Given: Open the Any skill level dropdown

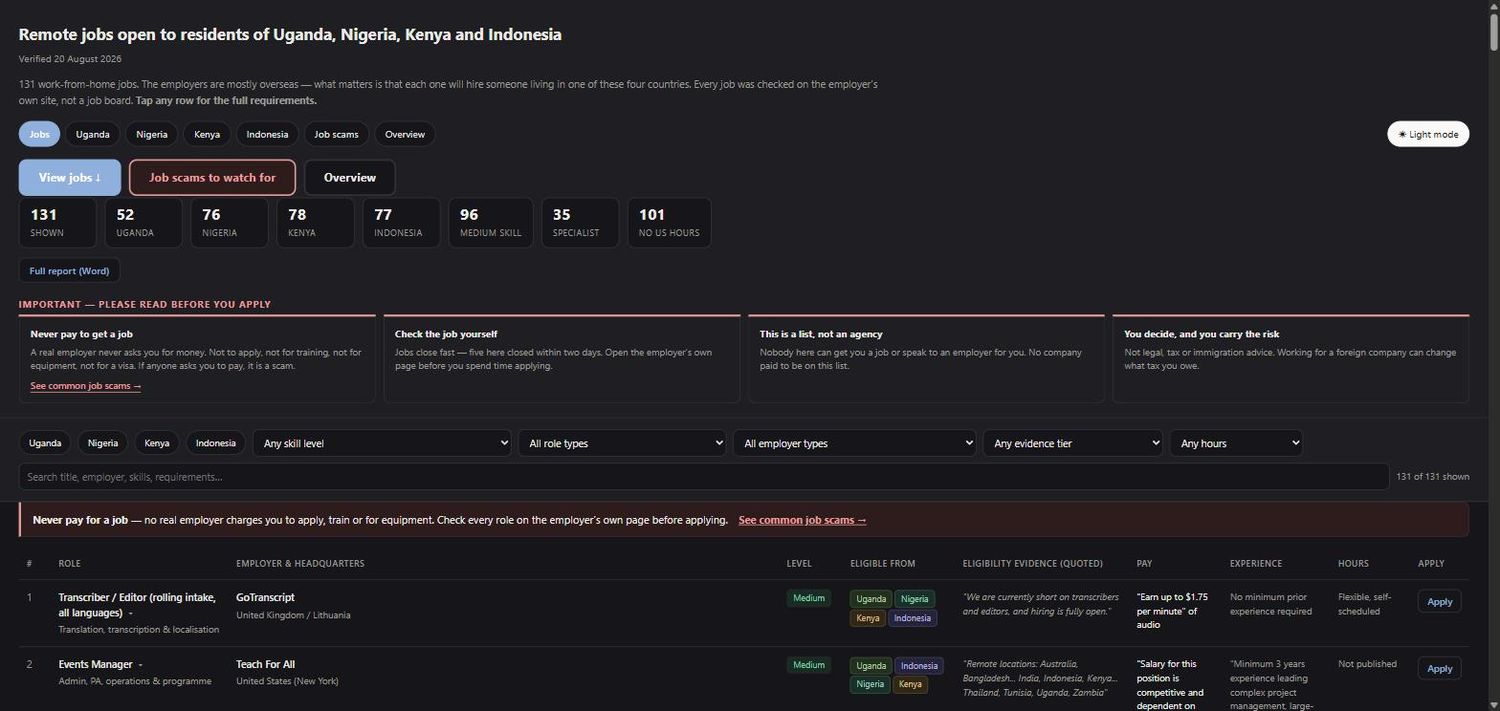Looking at the screenshot, I should [382, 443].
